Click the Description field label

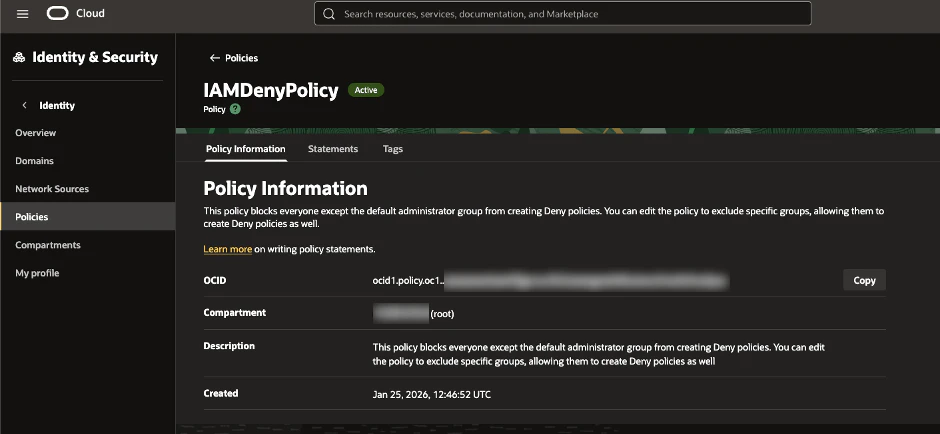point(229,346)
